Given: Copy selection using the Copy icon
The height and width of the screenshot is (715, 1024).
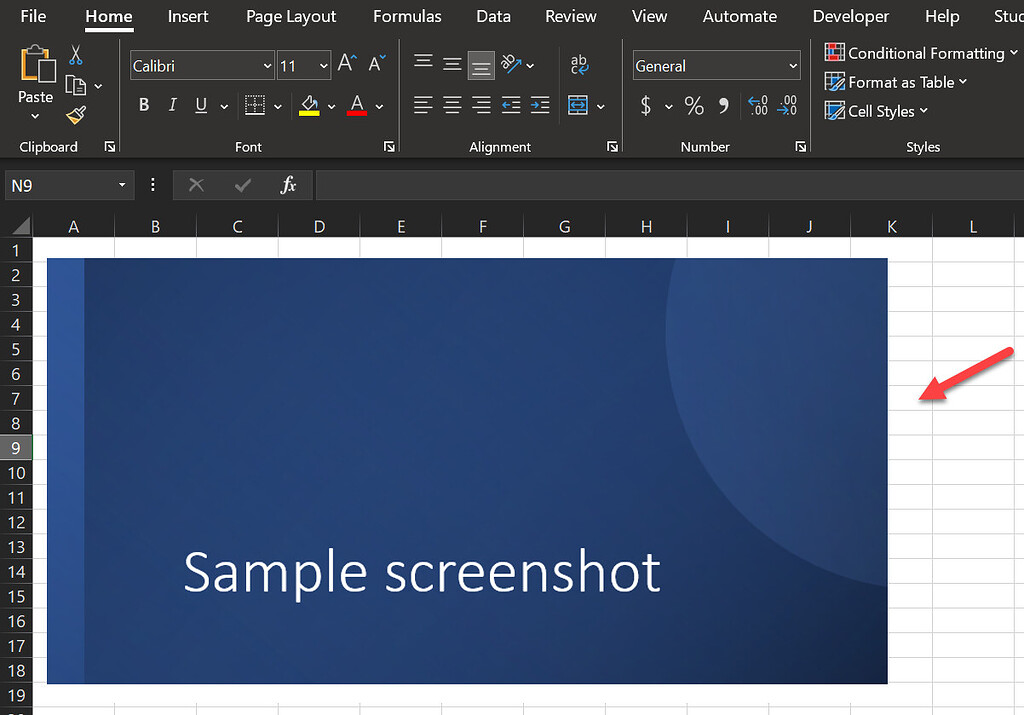Looking at the screenshot, I should [x=76, y=86].
